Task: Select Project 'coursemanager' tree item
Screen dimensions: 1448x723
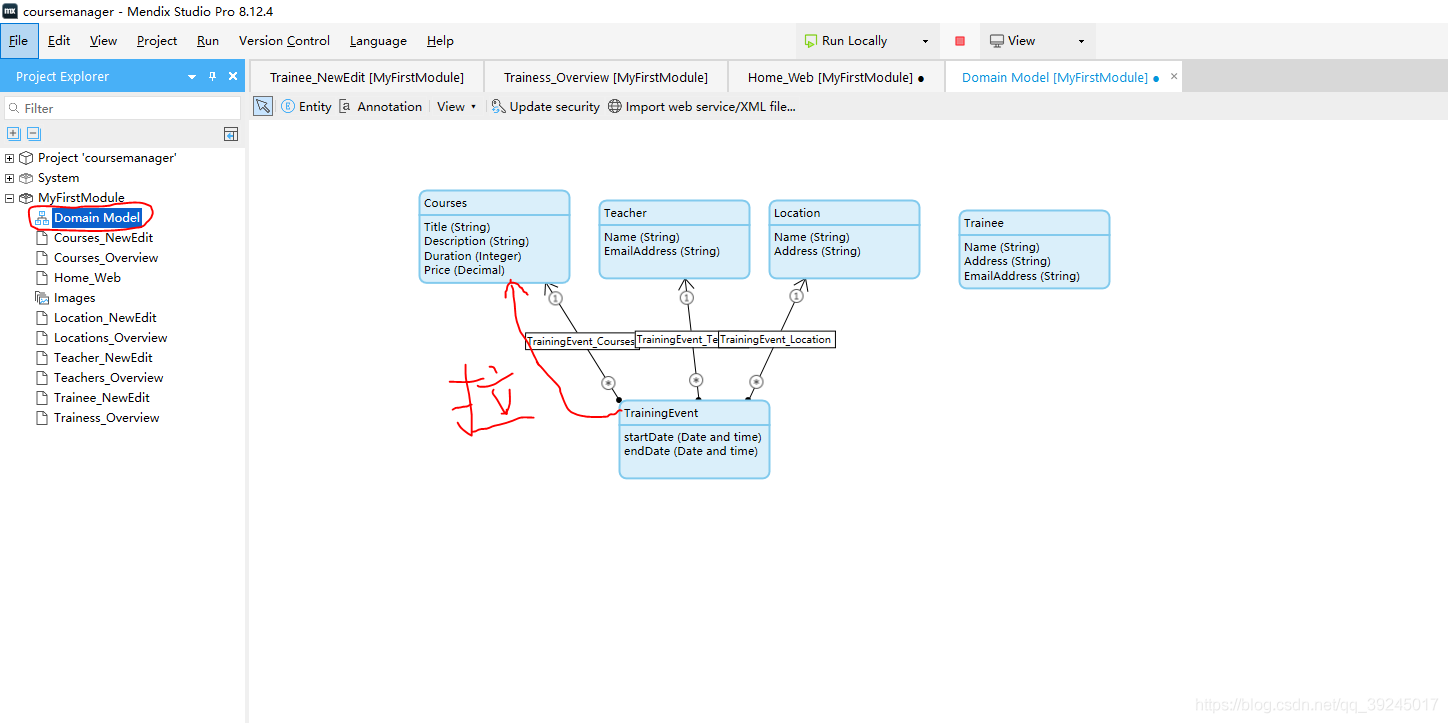Action: pyautogui.click(x=107, y=158)
